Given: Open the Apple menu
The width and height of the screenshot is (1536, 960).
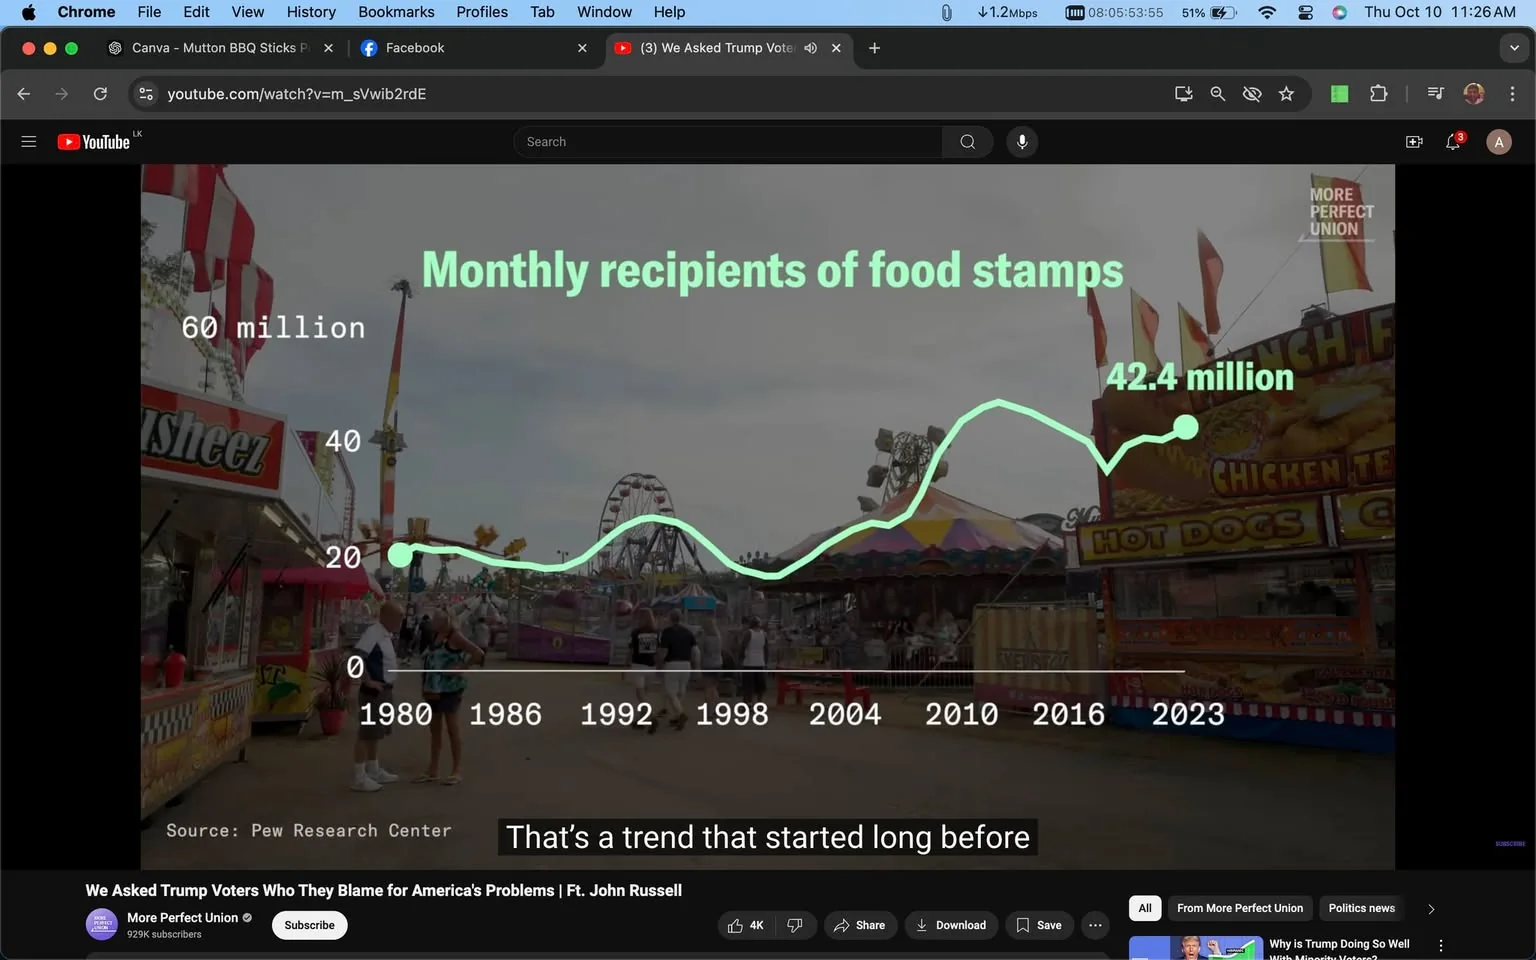Looking at the screenshot, I should [28, 12].
